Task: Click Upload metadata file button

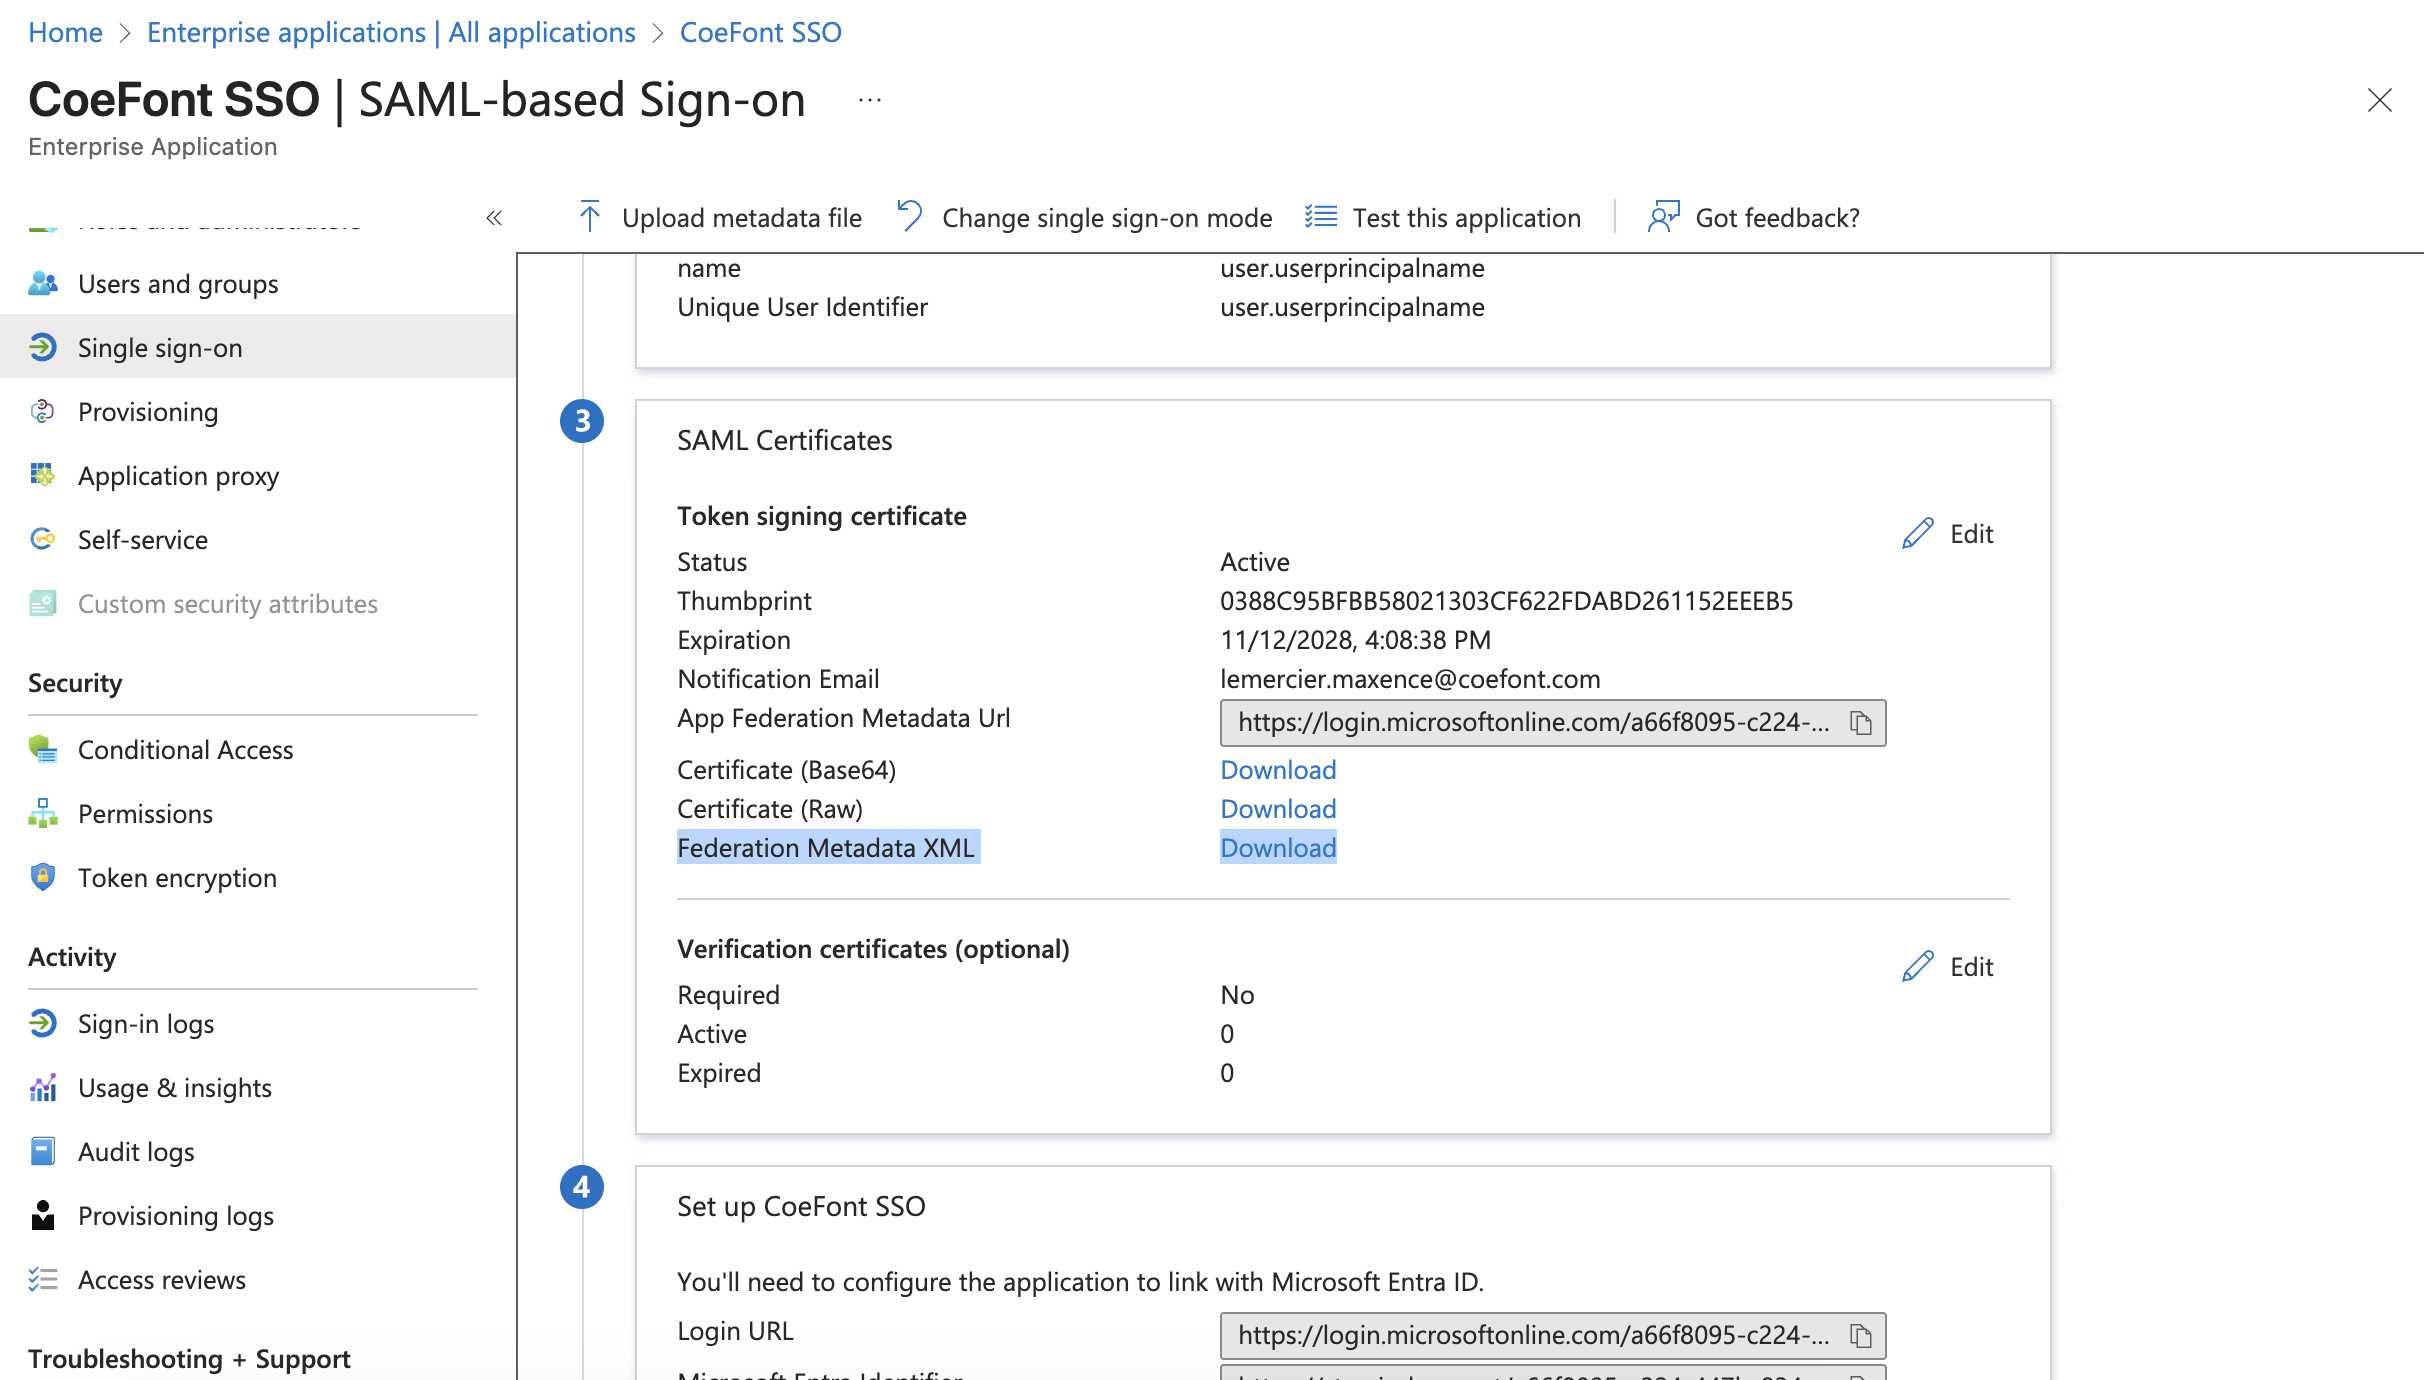Action: click(720, 217)
